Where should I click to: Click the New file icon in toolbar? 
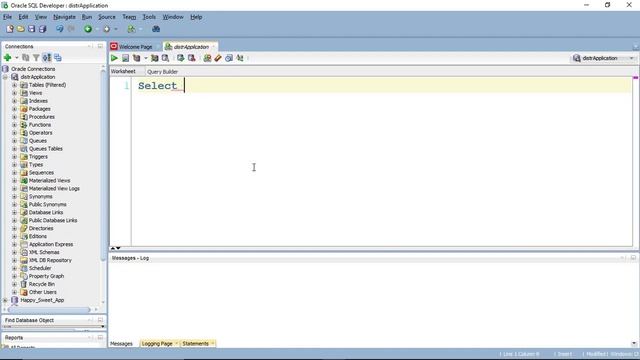(x=10, y=29)
